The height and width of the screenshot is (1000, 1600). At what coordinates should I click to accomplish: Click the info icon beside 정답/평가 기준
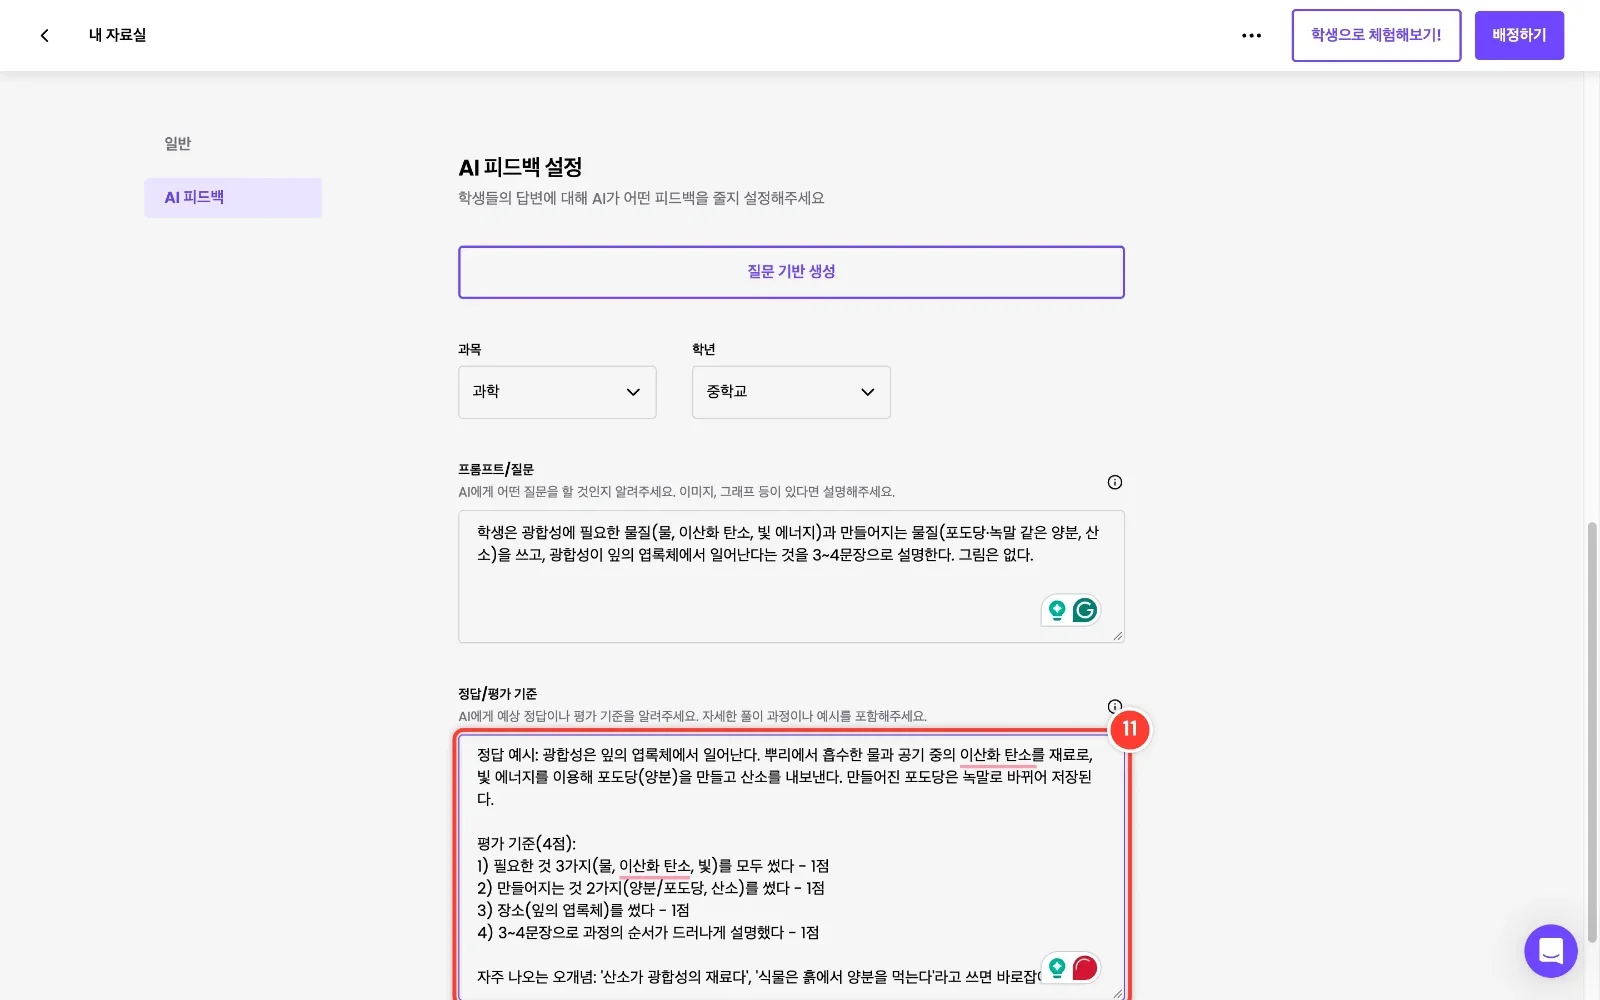click(1114, 706)
